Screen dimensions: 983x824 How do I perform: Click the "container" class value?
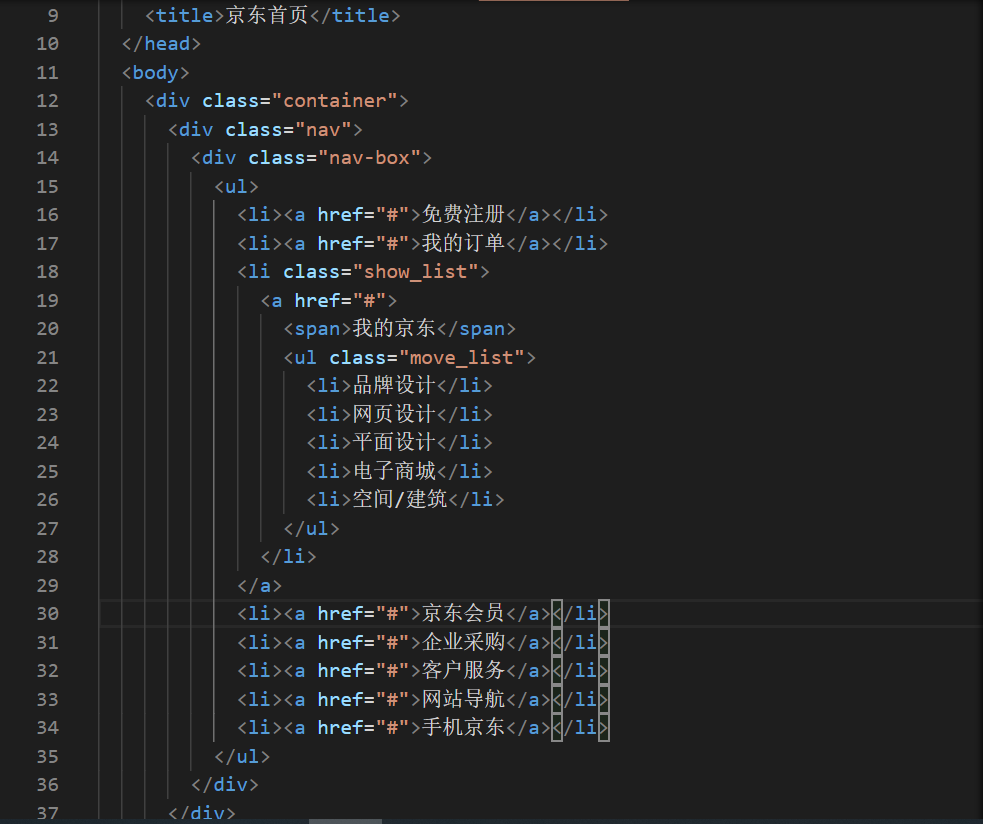point(335,101)
